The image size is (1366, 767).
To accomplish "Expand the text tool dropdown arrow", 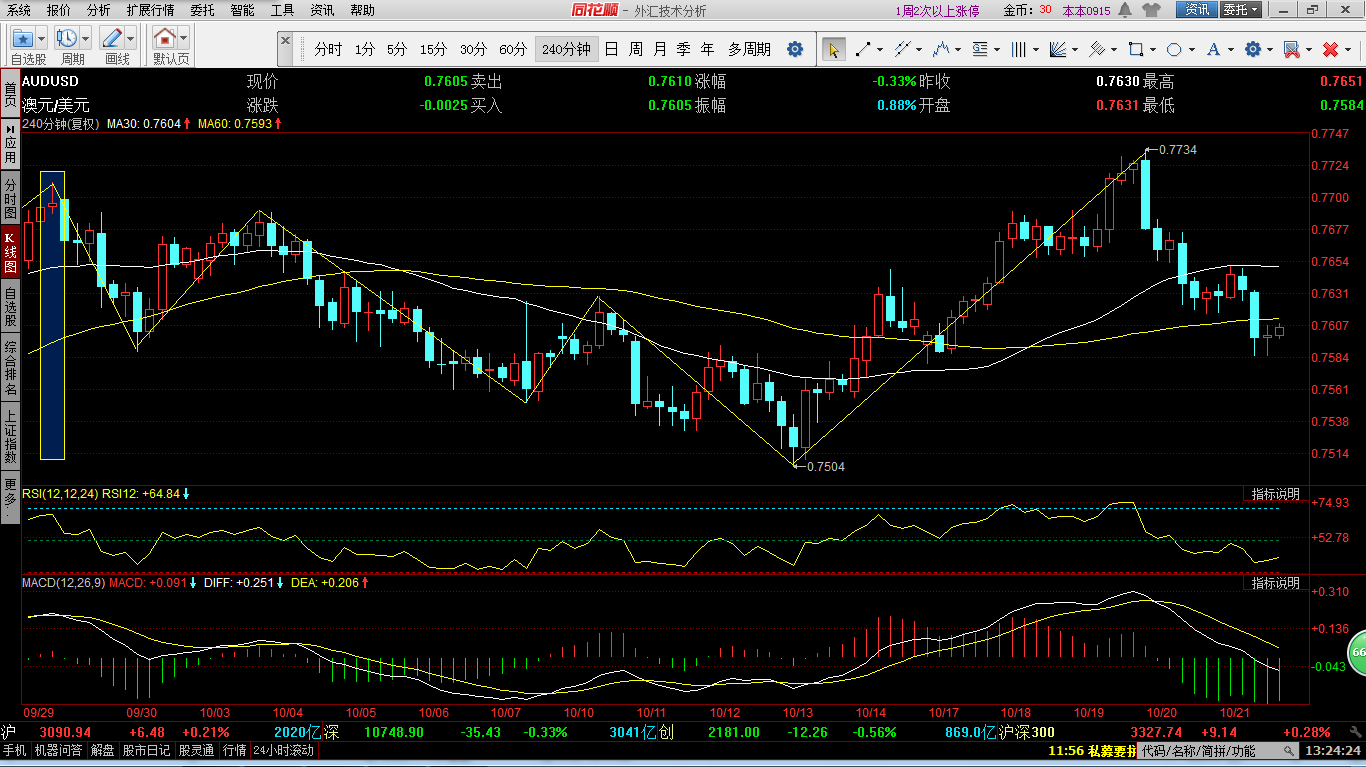I will coord(1229,49).
